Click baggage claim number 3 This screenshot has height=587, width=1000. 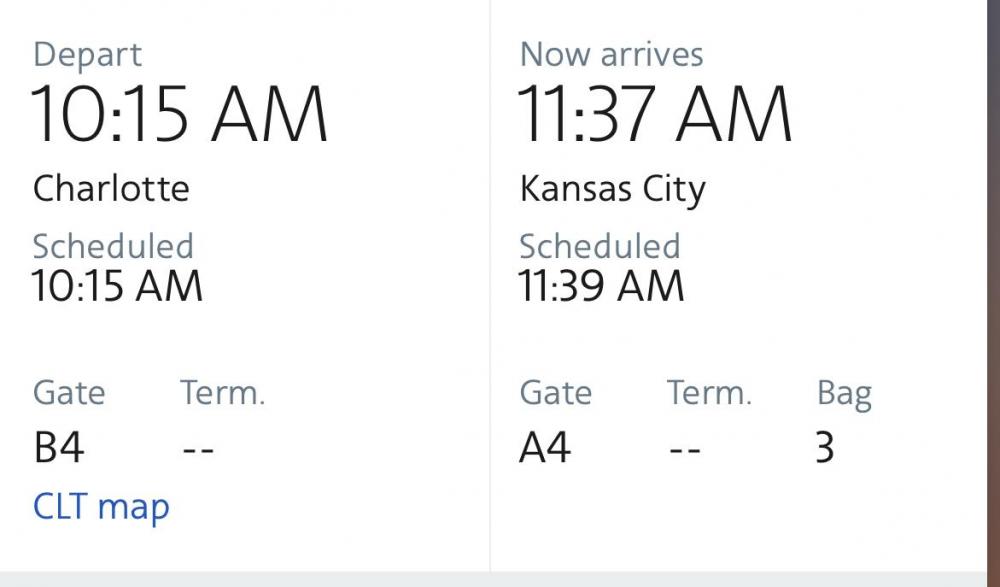tap(824, 448)
